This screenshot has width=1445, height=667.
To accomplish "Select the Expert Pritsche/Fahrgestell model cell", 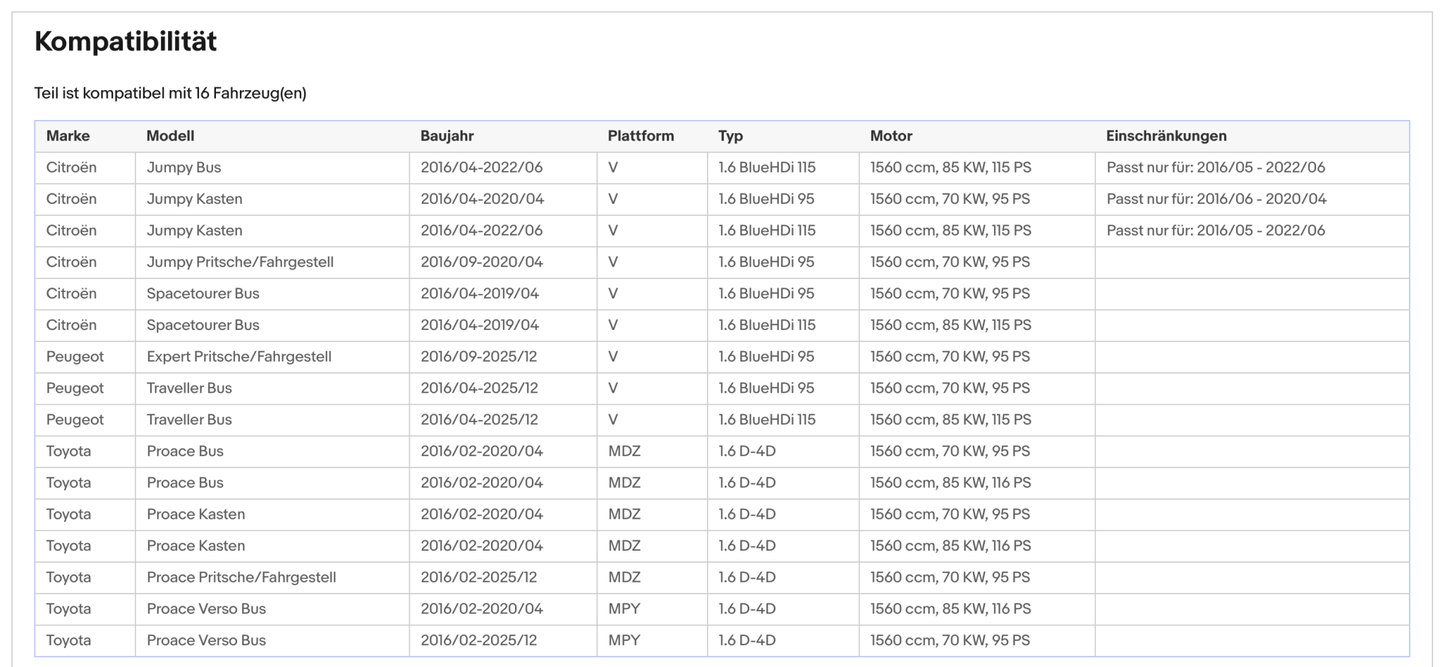I will pyautogui.click(x=239, y=357).
